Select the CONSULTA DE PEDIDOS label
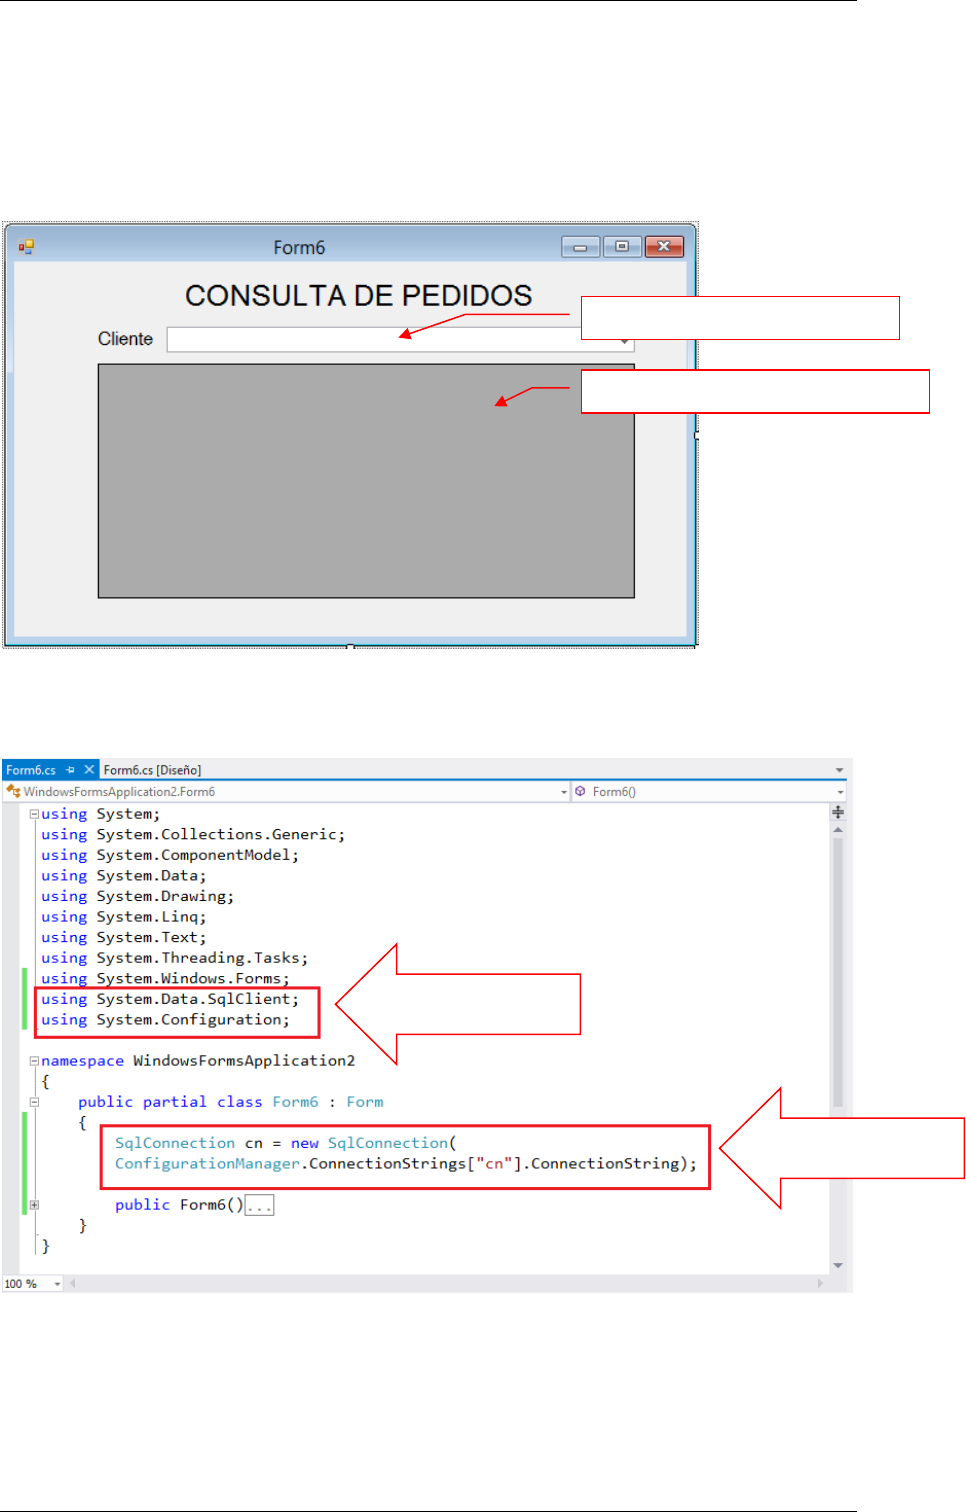Screen dimensions: 966x1512 click(358, 296)
